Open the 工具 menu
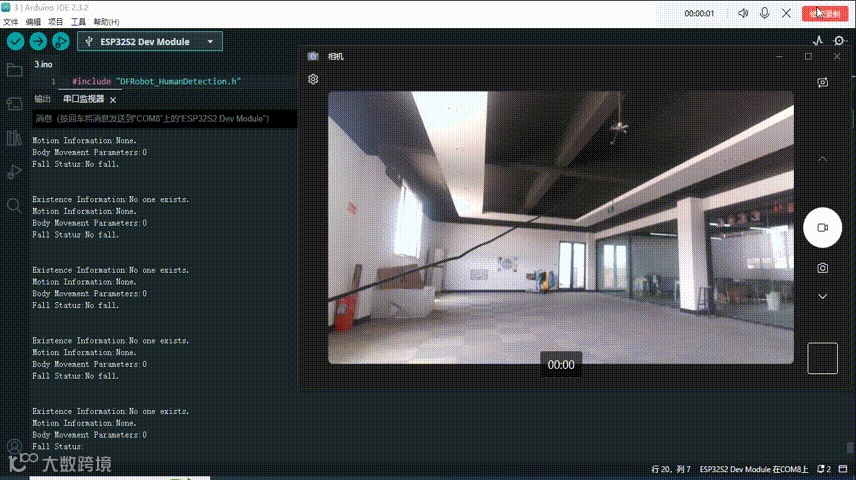 point(78,22)
